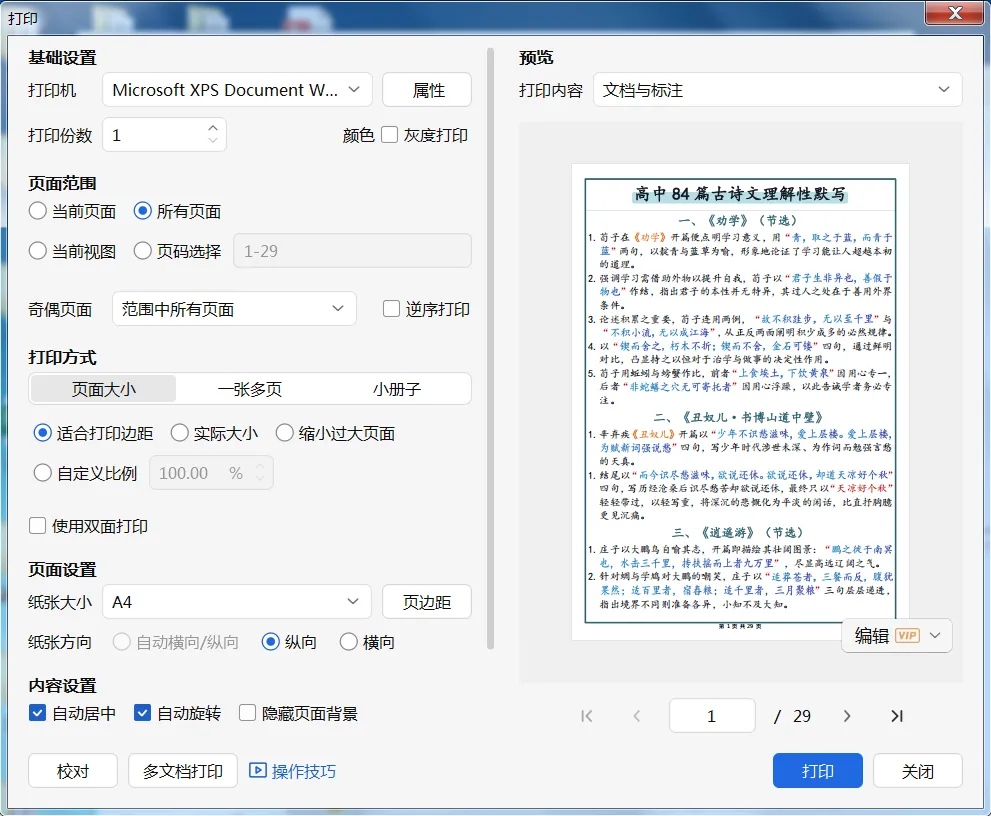The width and height of the screenshot is (991, 816).
Task: Uncheck 自动旋转 checkbox
Action: point(142,713)
